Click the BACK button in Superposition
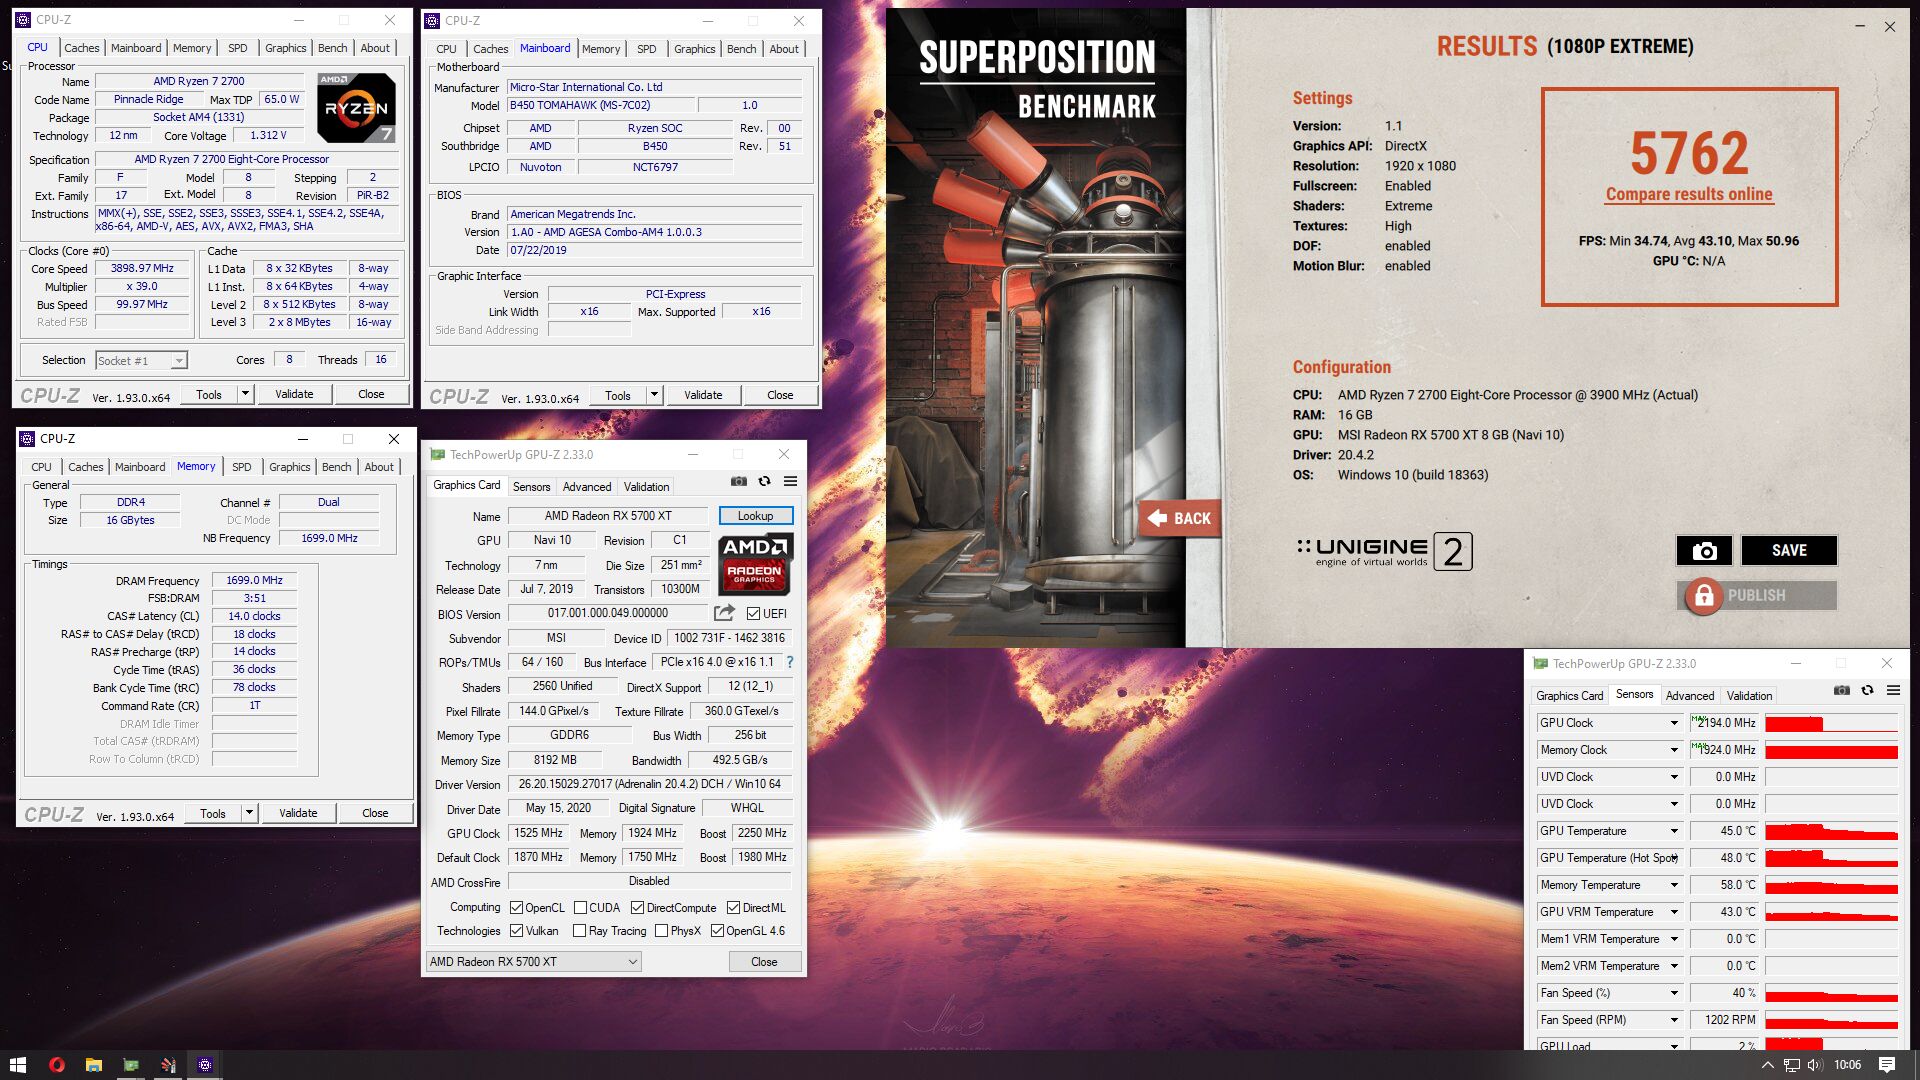Image resolution: width=1920 pixels, height=1080 pixels. tap(1180, 518)
